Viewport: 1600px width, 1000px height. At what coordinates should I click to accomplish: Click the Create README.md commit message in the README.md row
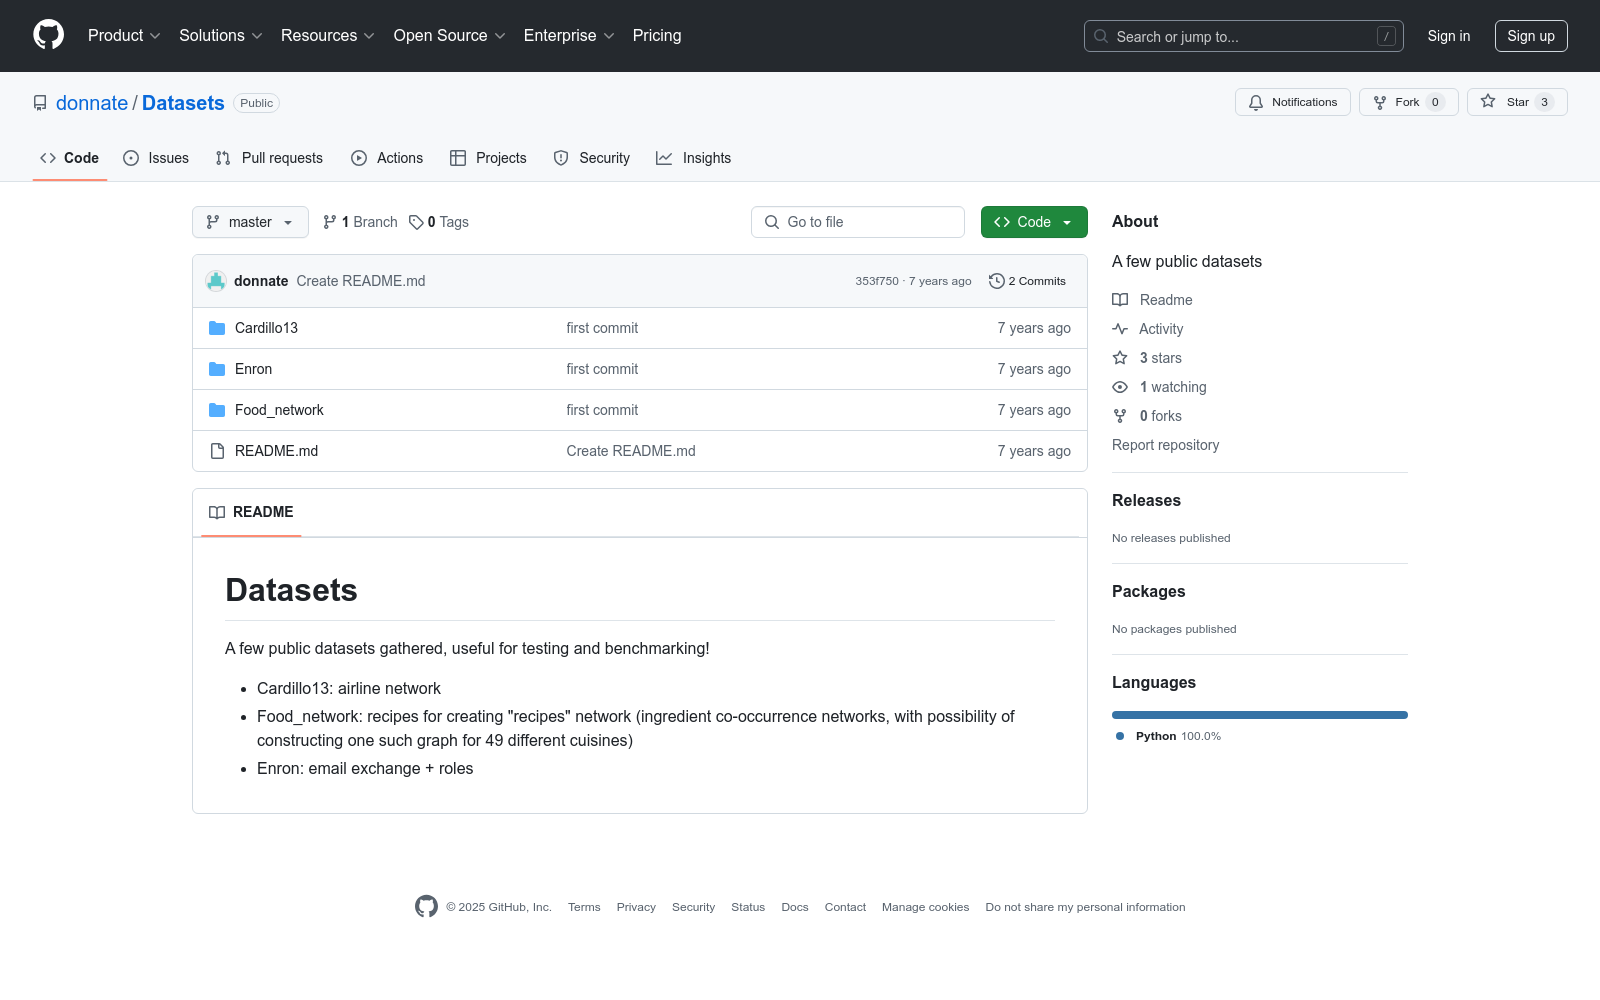(x=631, y=451)
